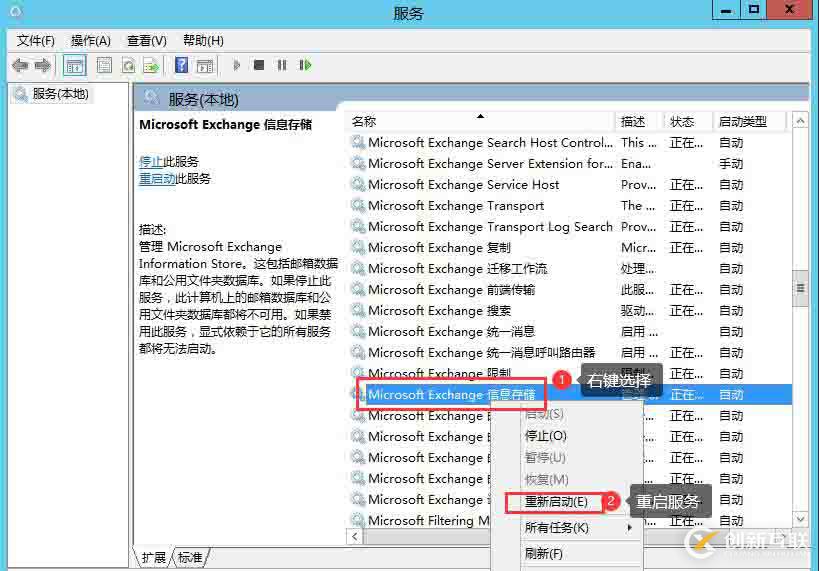Click the 重启动 this service link
The image size is (819, 571).
click(x=157, y=179)
